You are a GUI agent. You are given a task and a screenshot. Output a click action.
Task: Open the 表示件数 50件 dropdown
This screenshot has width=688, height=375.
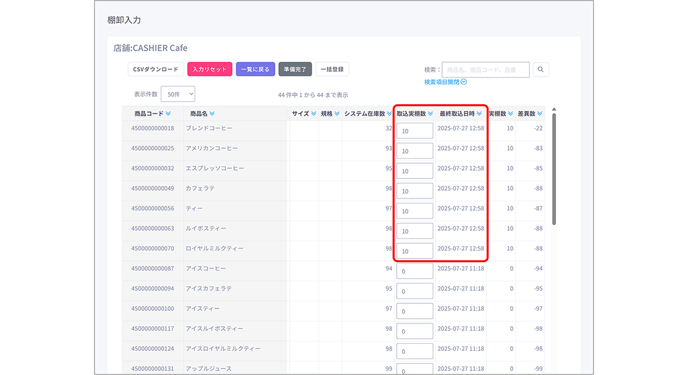[x=178, y=94]
